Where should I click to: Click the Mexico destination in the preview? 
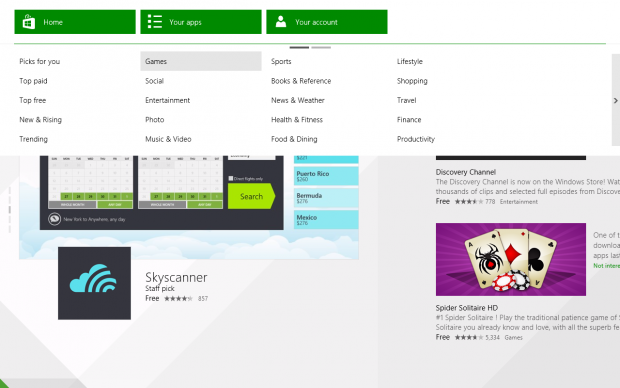point(326,220)
